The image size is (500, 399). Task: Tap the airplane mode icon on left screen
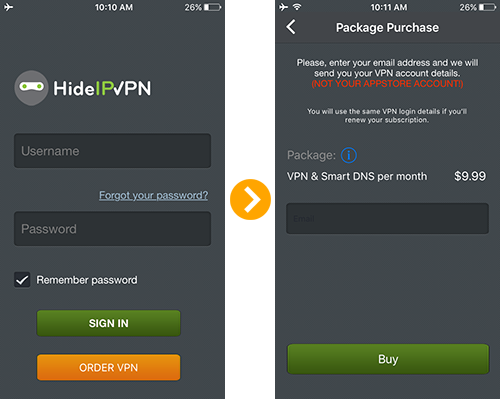[x=9, y=7]
